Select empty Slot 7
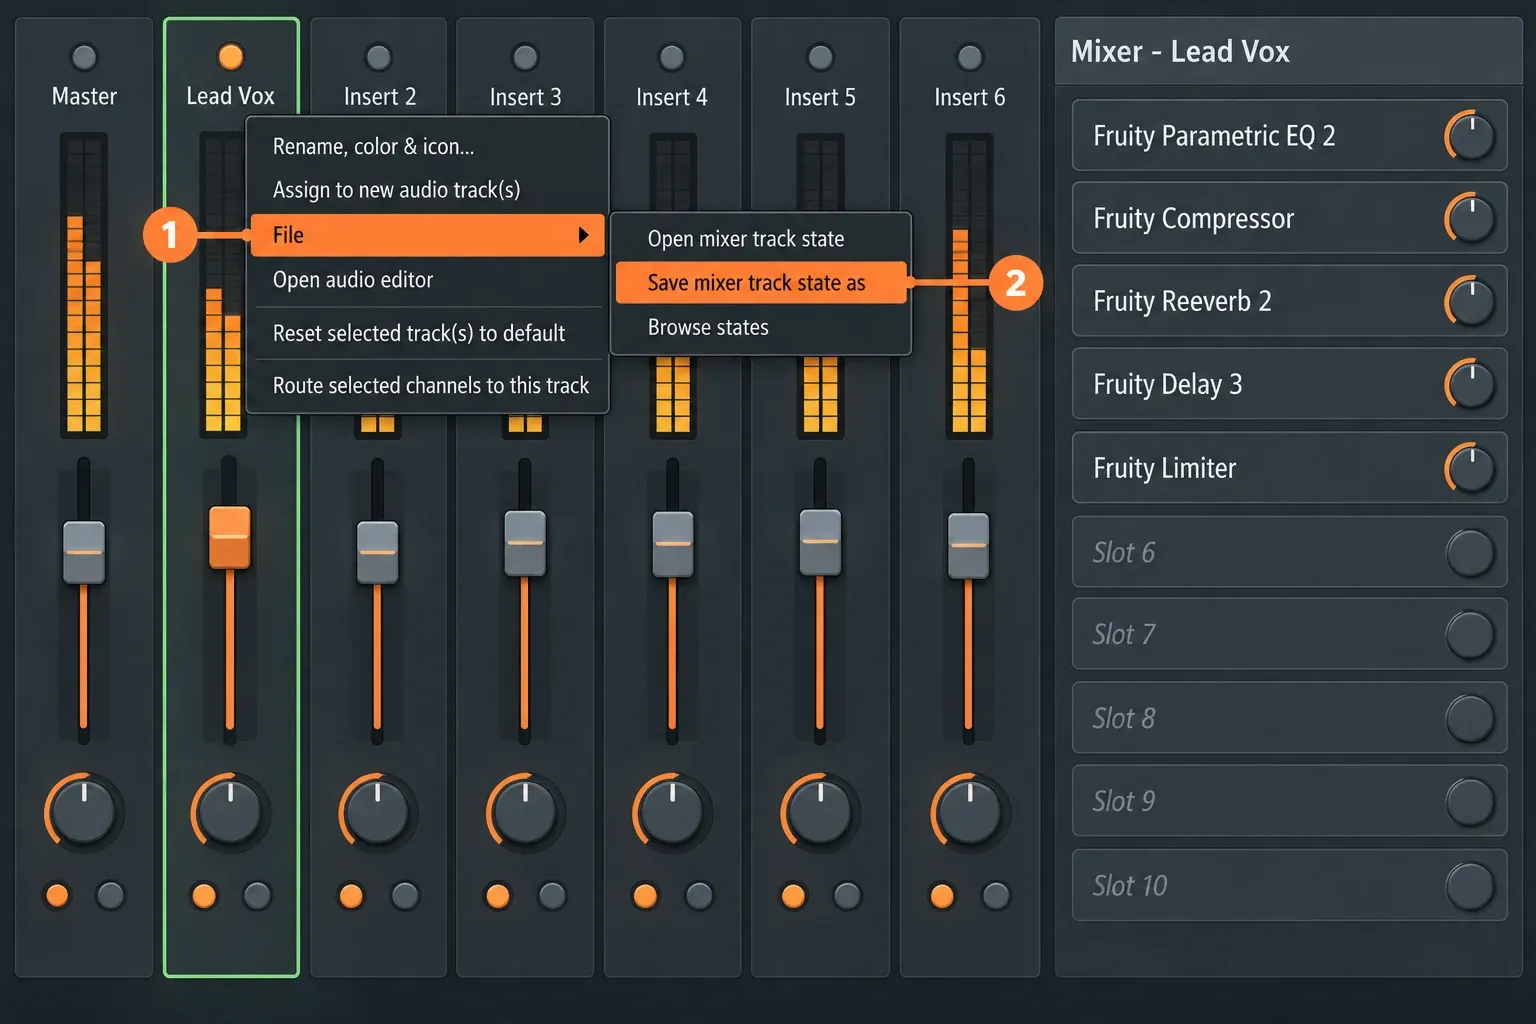The image size is (1536, 1024). pos(1289,634)
